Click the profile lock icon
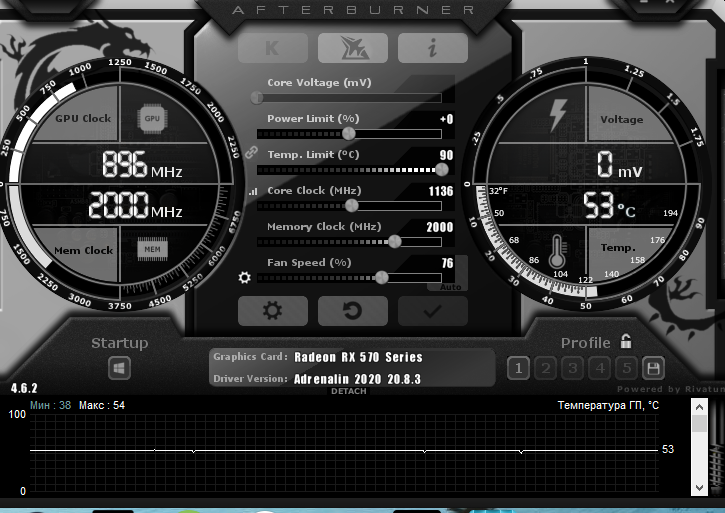The height and width of the screenshot is (513, 725). [626, 341]
